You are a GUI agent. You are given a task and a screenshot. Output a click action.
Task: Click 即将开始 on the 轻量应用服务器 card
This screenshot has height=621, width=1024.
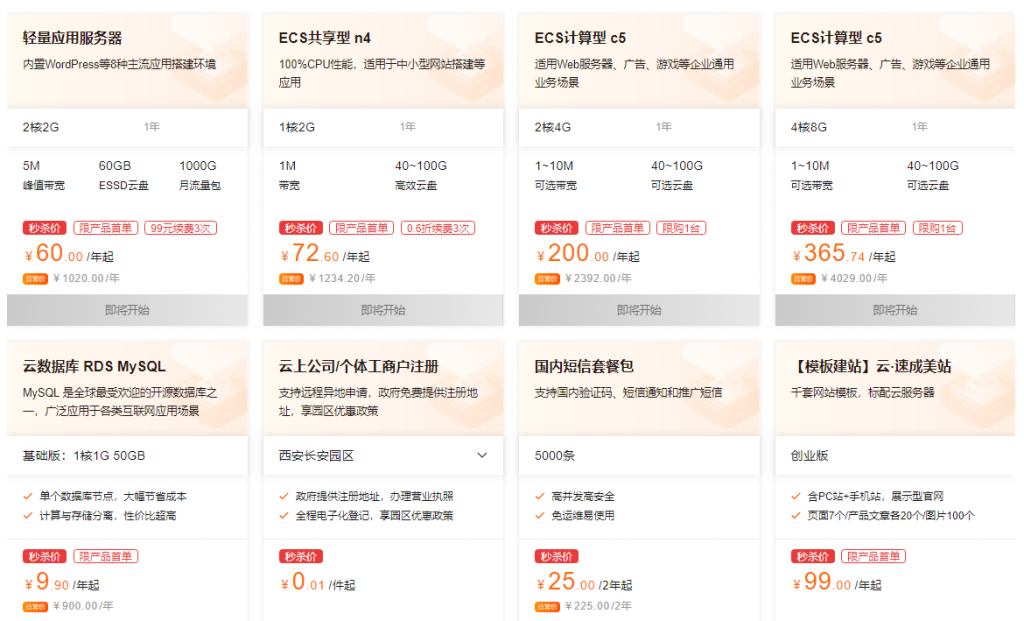tap(127, 311)
